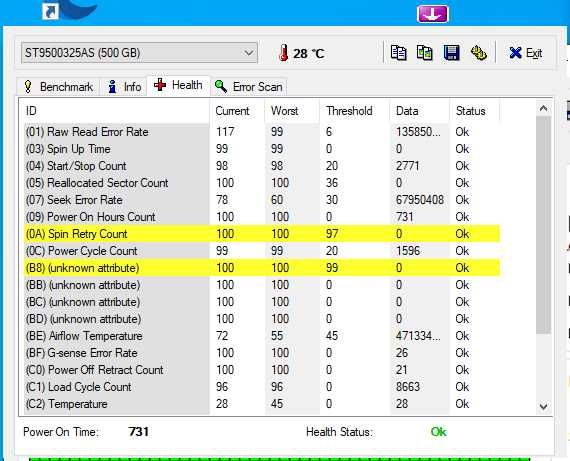570x461 pixels.
Task: Select the (C2) Temperature row
Action: [262, 404]
